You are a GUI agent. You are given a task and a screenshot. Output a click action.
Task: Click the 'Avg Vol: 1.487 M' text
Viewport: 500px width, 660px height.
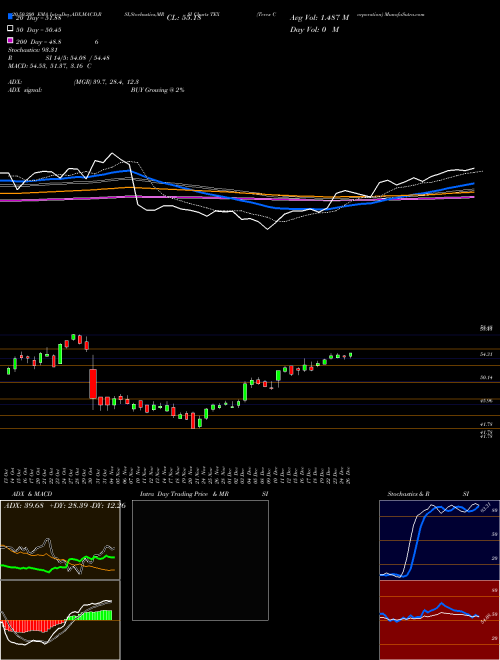tap(319, 18)
